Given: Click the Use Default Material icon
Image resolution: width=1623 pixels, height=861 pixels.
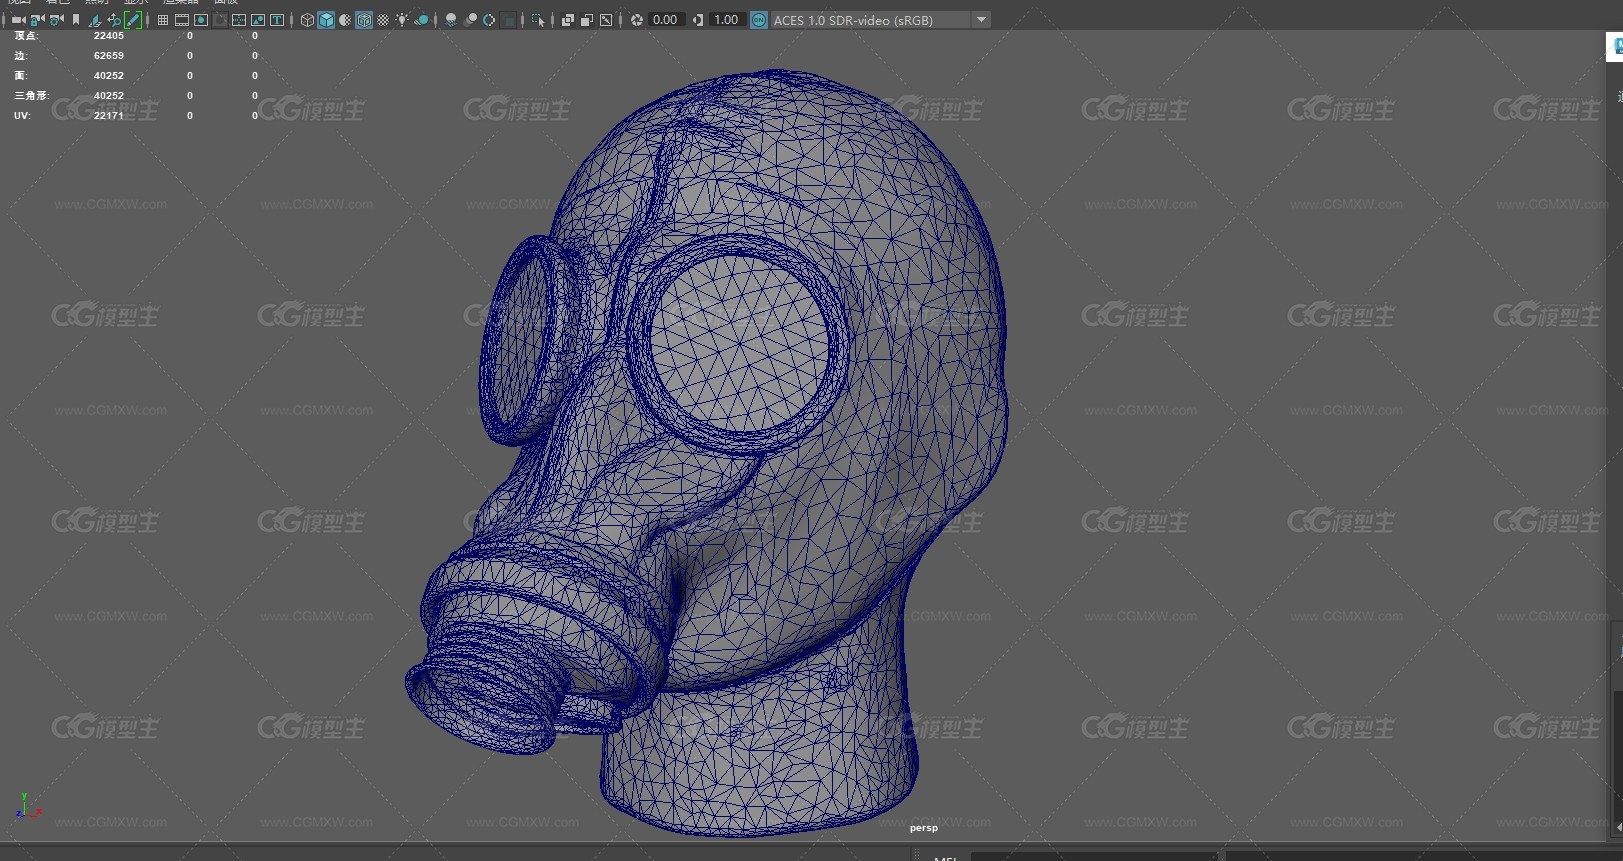Looking at the screenshot, I should coord(345,20).
